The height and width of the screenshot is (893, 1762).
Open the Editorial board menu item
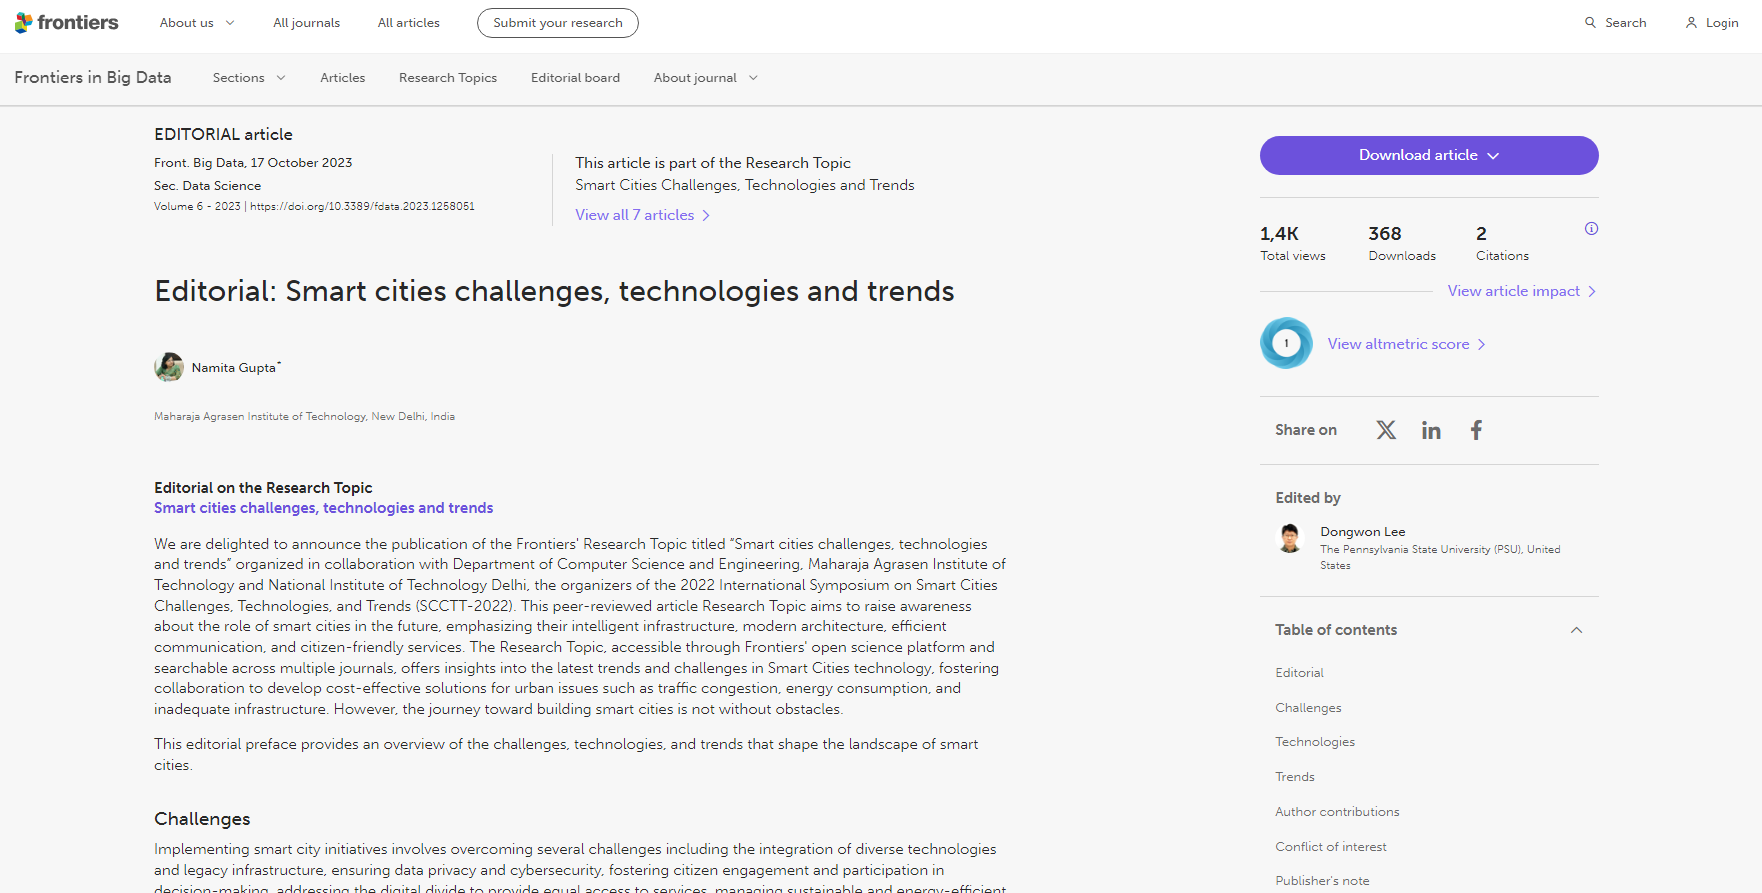coord(575,77)
